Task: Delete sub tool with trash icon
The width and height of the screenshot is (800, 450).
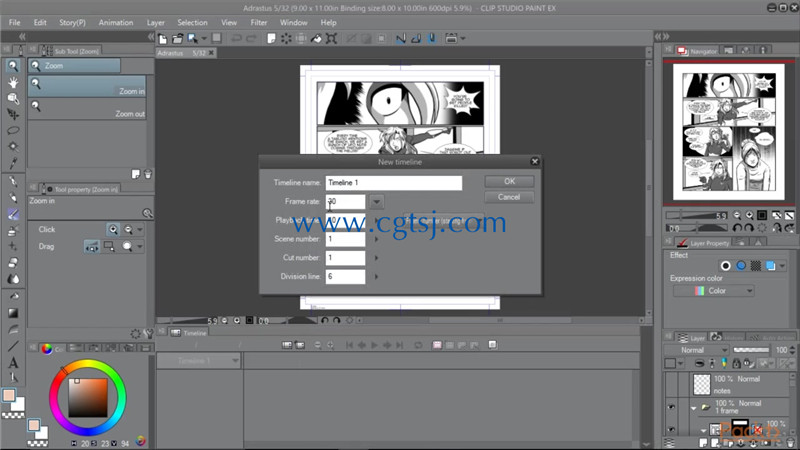Action: click(147, 174)
